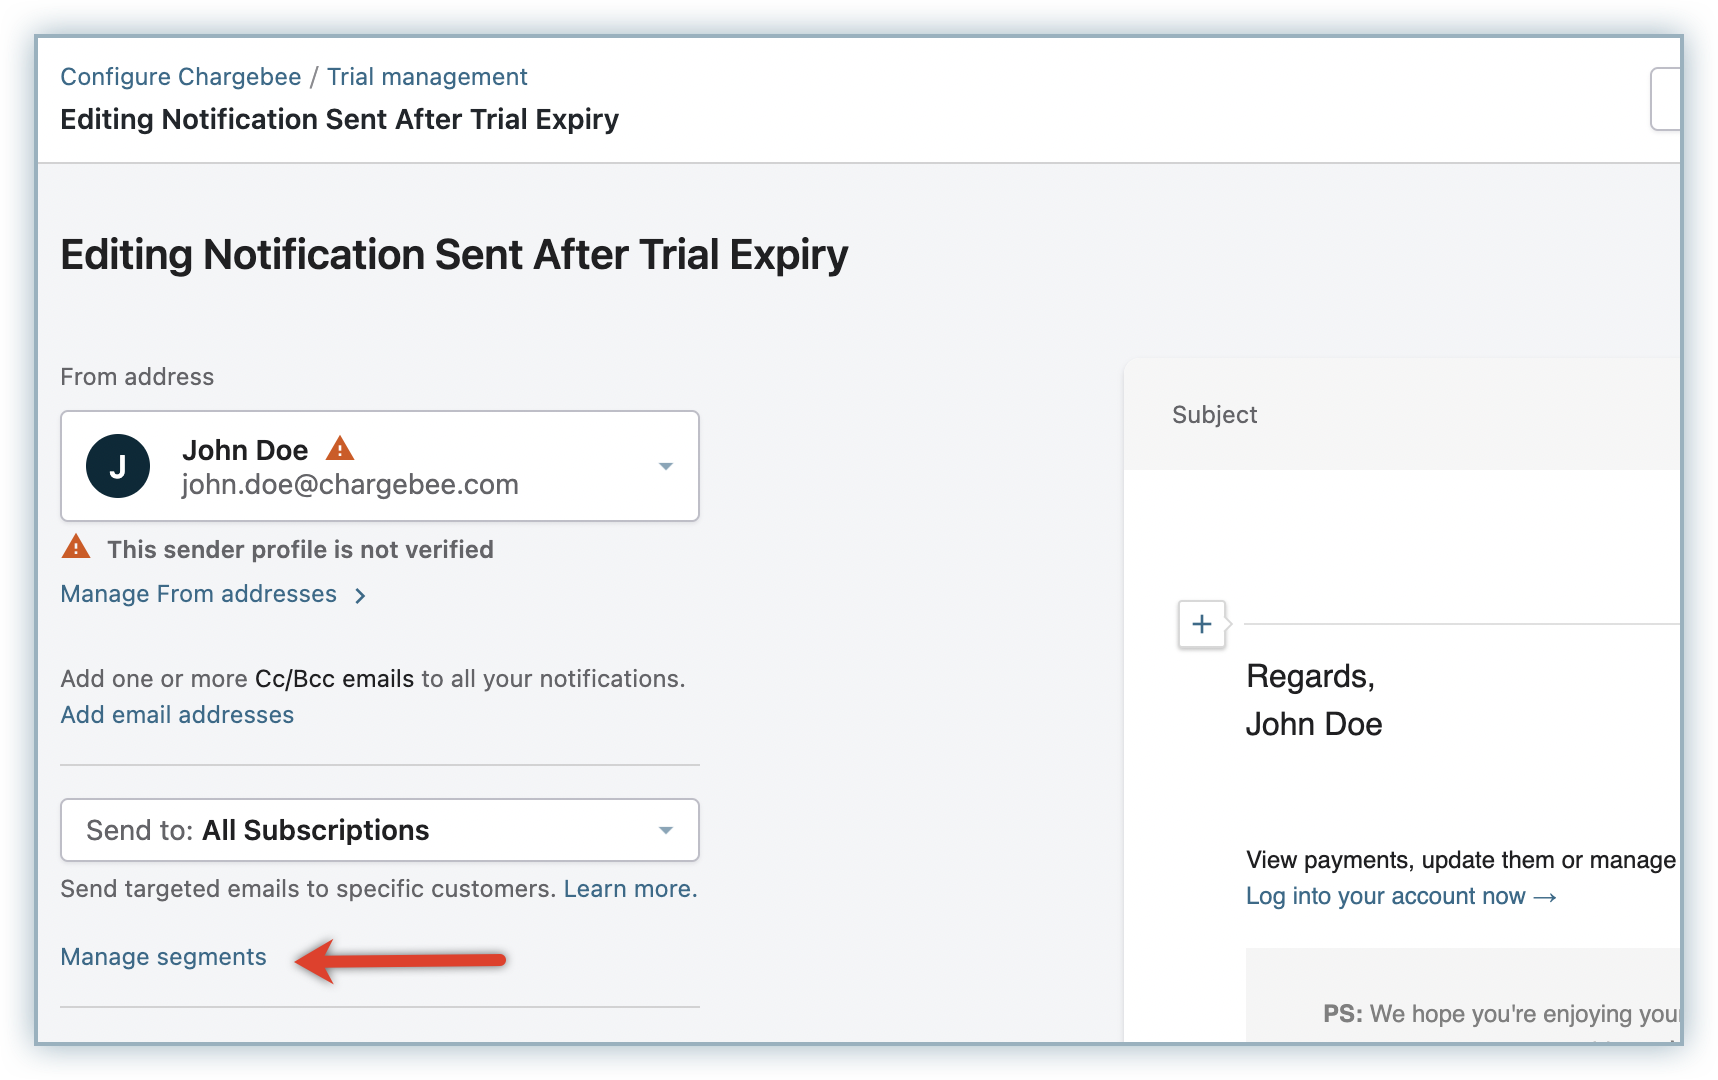Click the John Doe avatar circle

(118, 466)
